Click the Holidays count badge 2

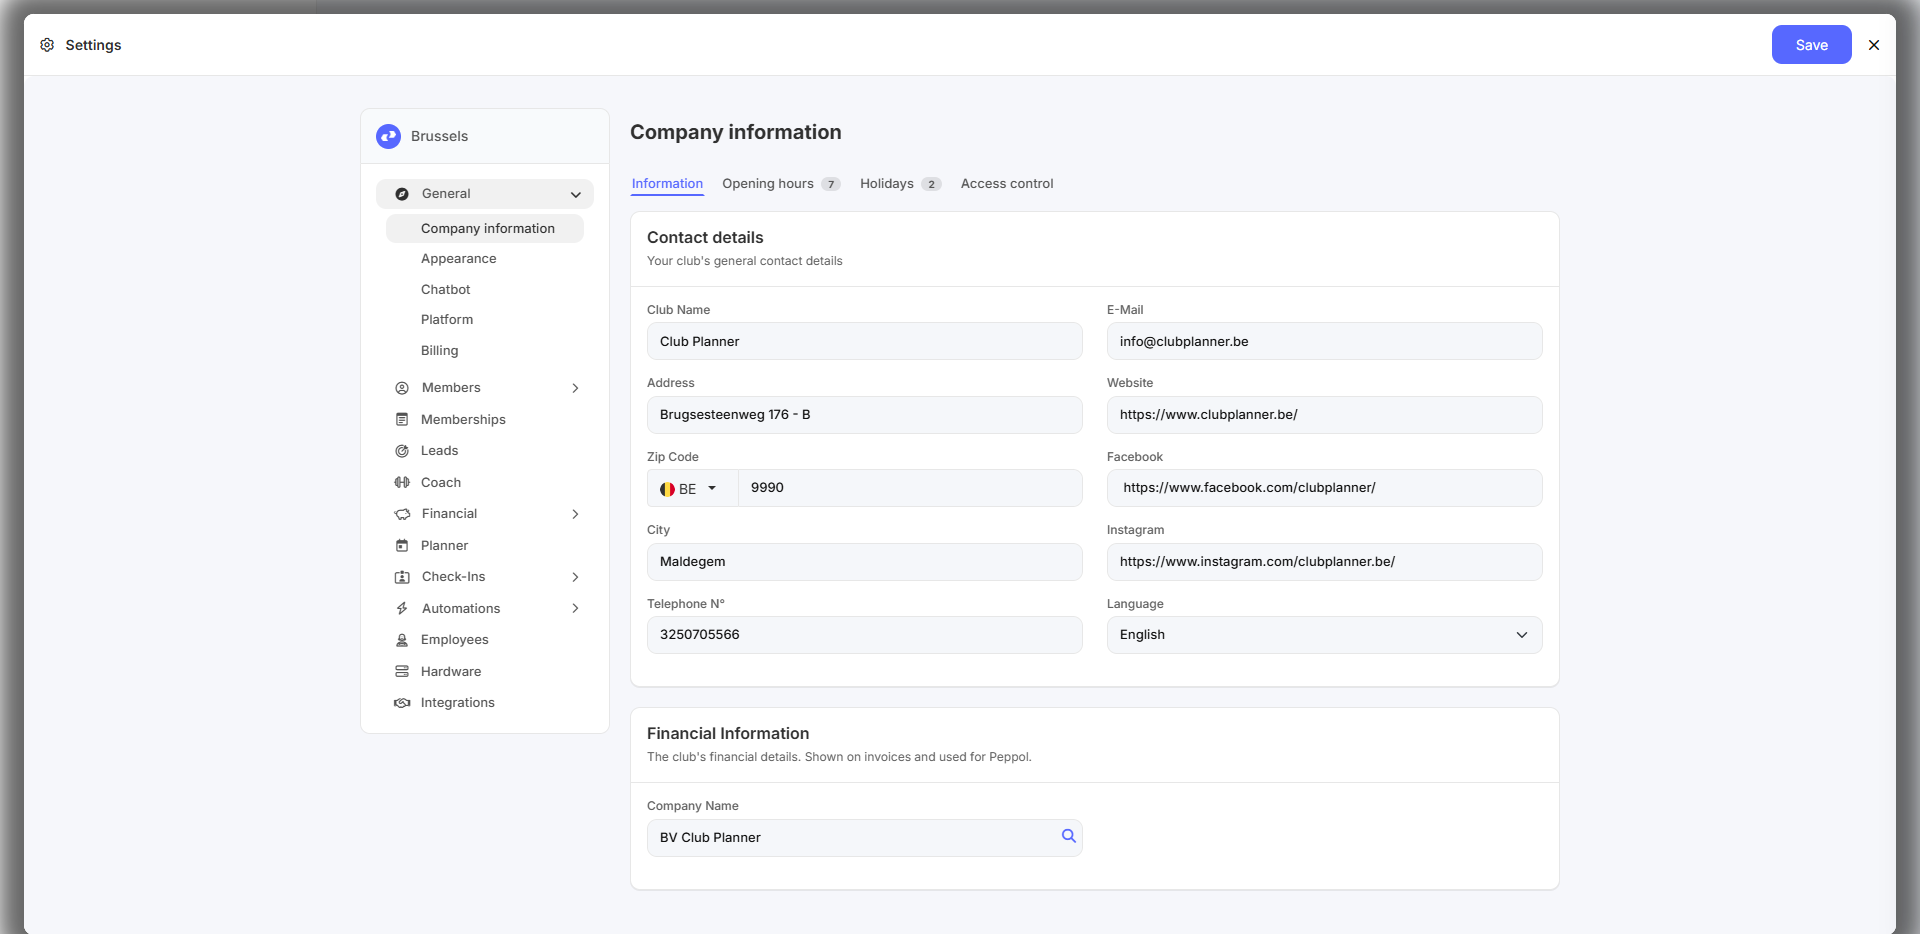coord(931,184)
